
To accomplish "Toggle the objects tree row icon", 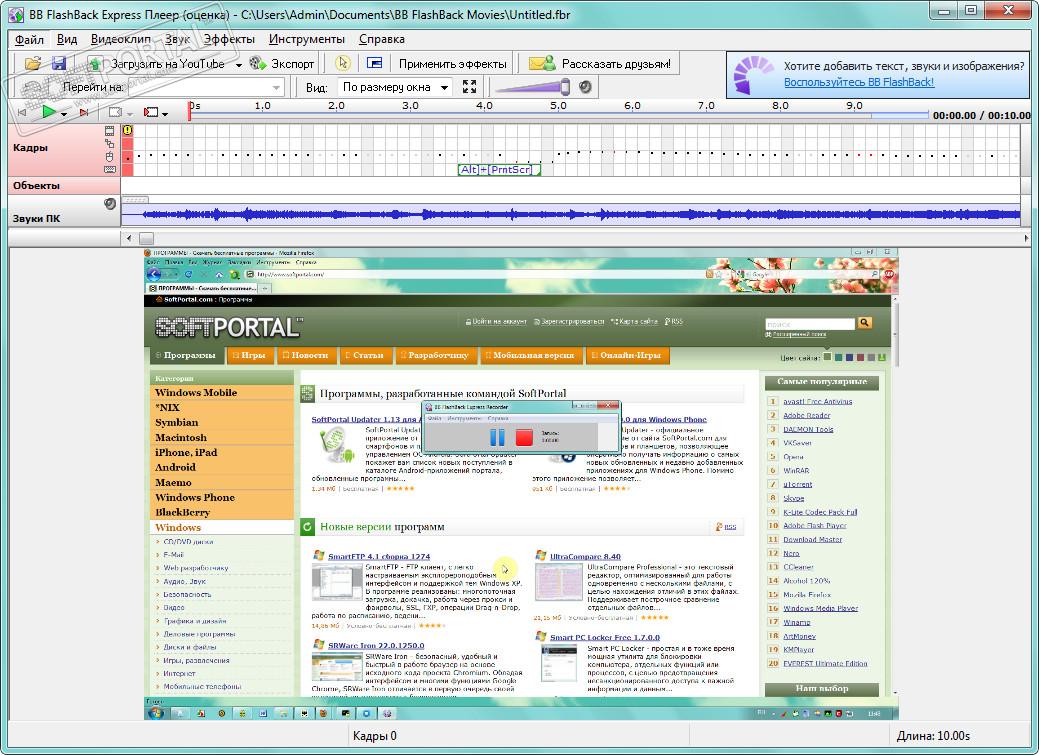I will (x=109, y=143).
